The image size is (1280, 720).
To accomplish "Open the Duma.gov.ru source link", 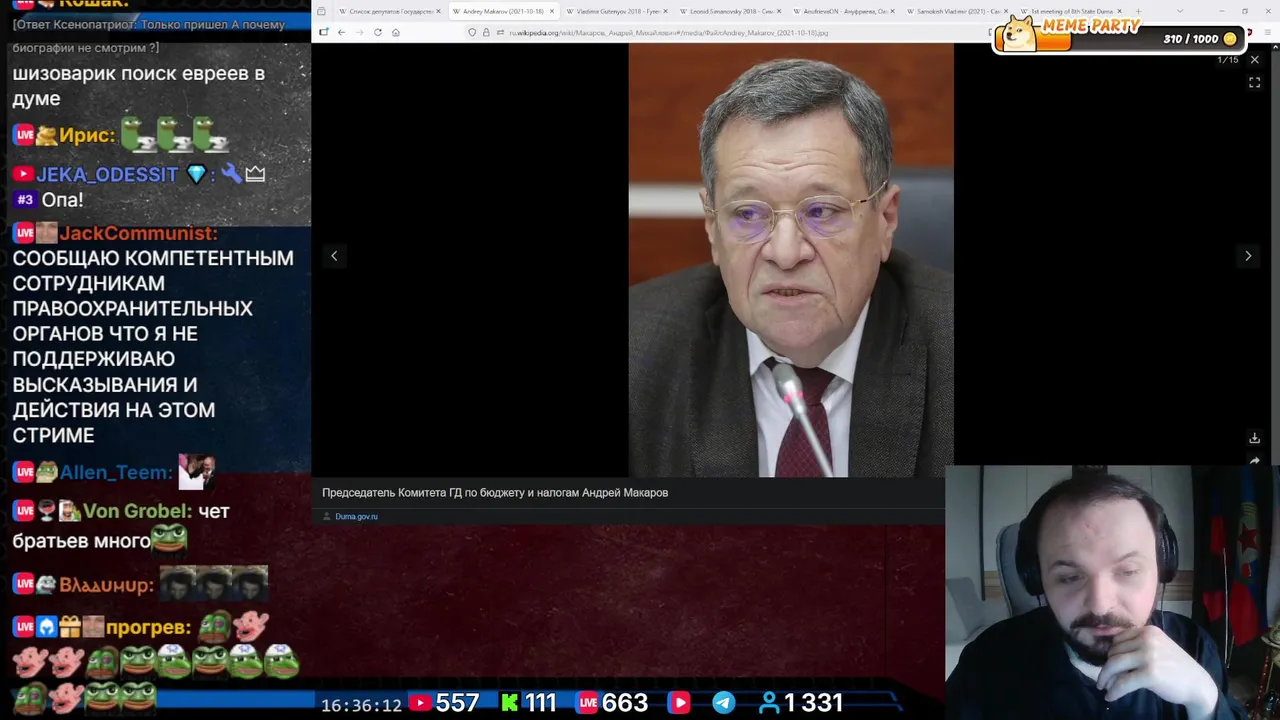I will pos(356,516).
